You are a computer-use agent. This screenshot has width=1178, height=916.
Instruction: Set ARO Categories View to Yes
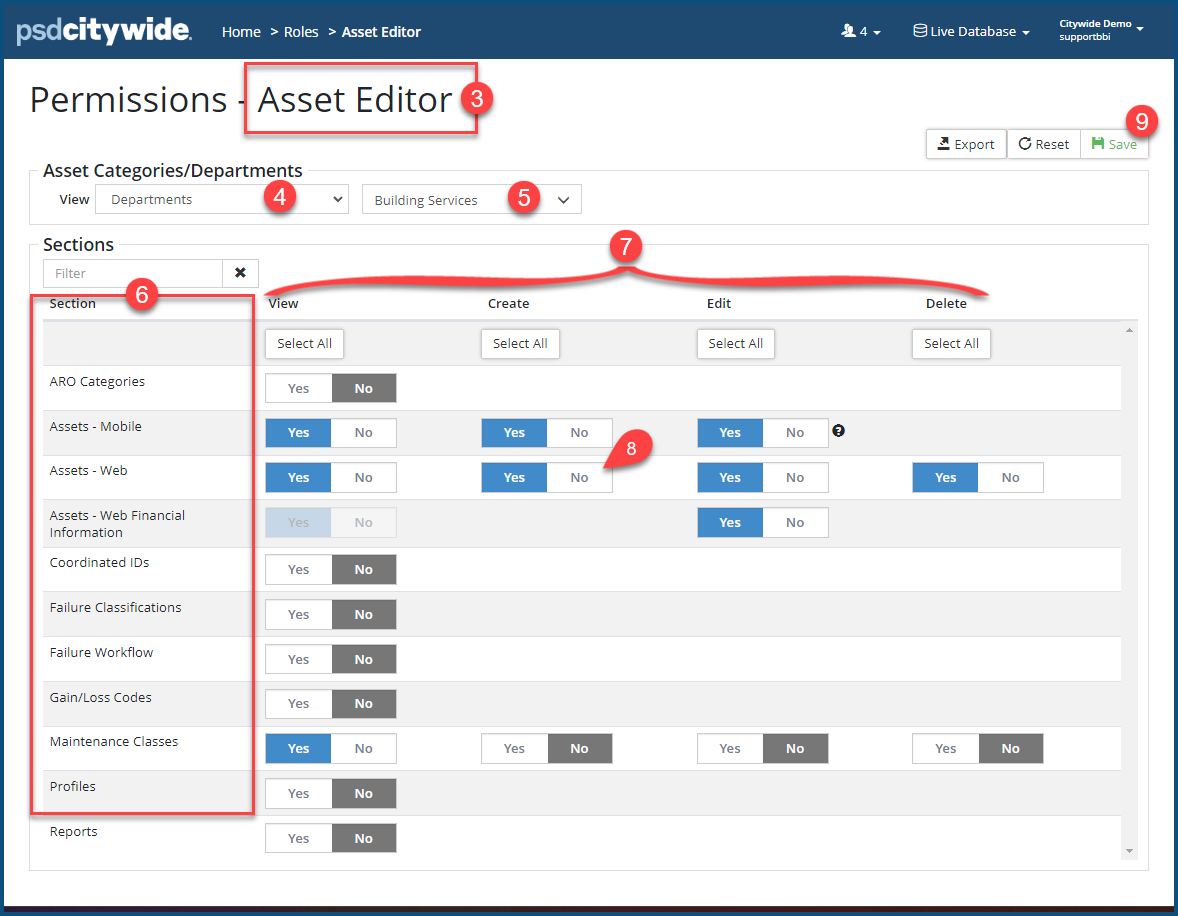[298, 388]
